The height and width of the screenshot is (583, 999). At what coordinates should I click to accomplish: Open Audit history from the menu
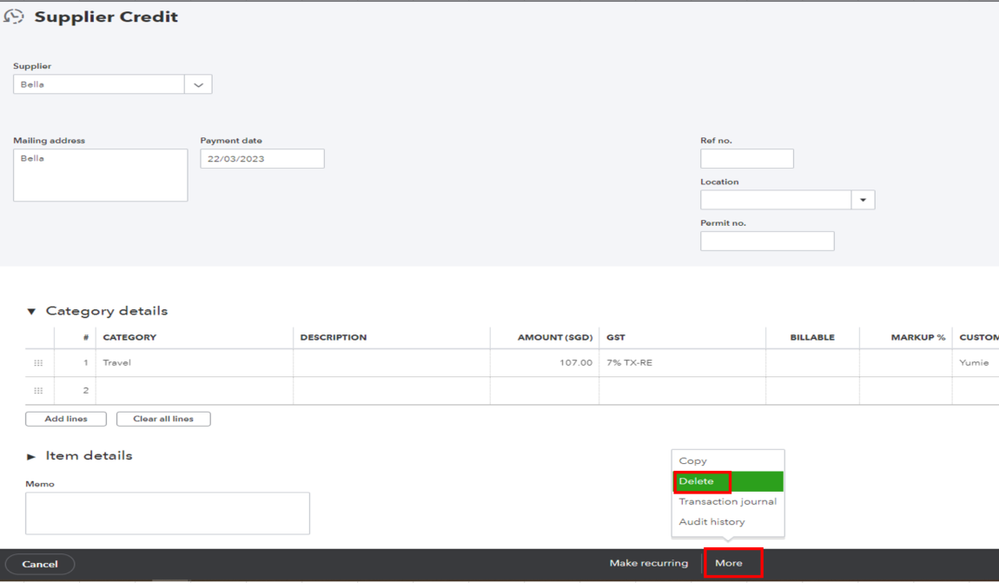point(728,522)
